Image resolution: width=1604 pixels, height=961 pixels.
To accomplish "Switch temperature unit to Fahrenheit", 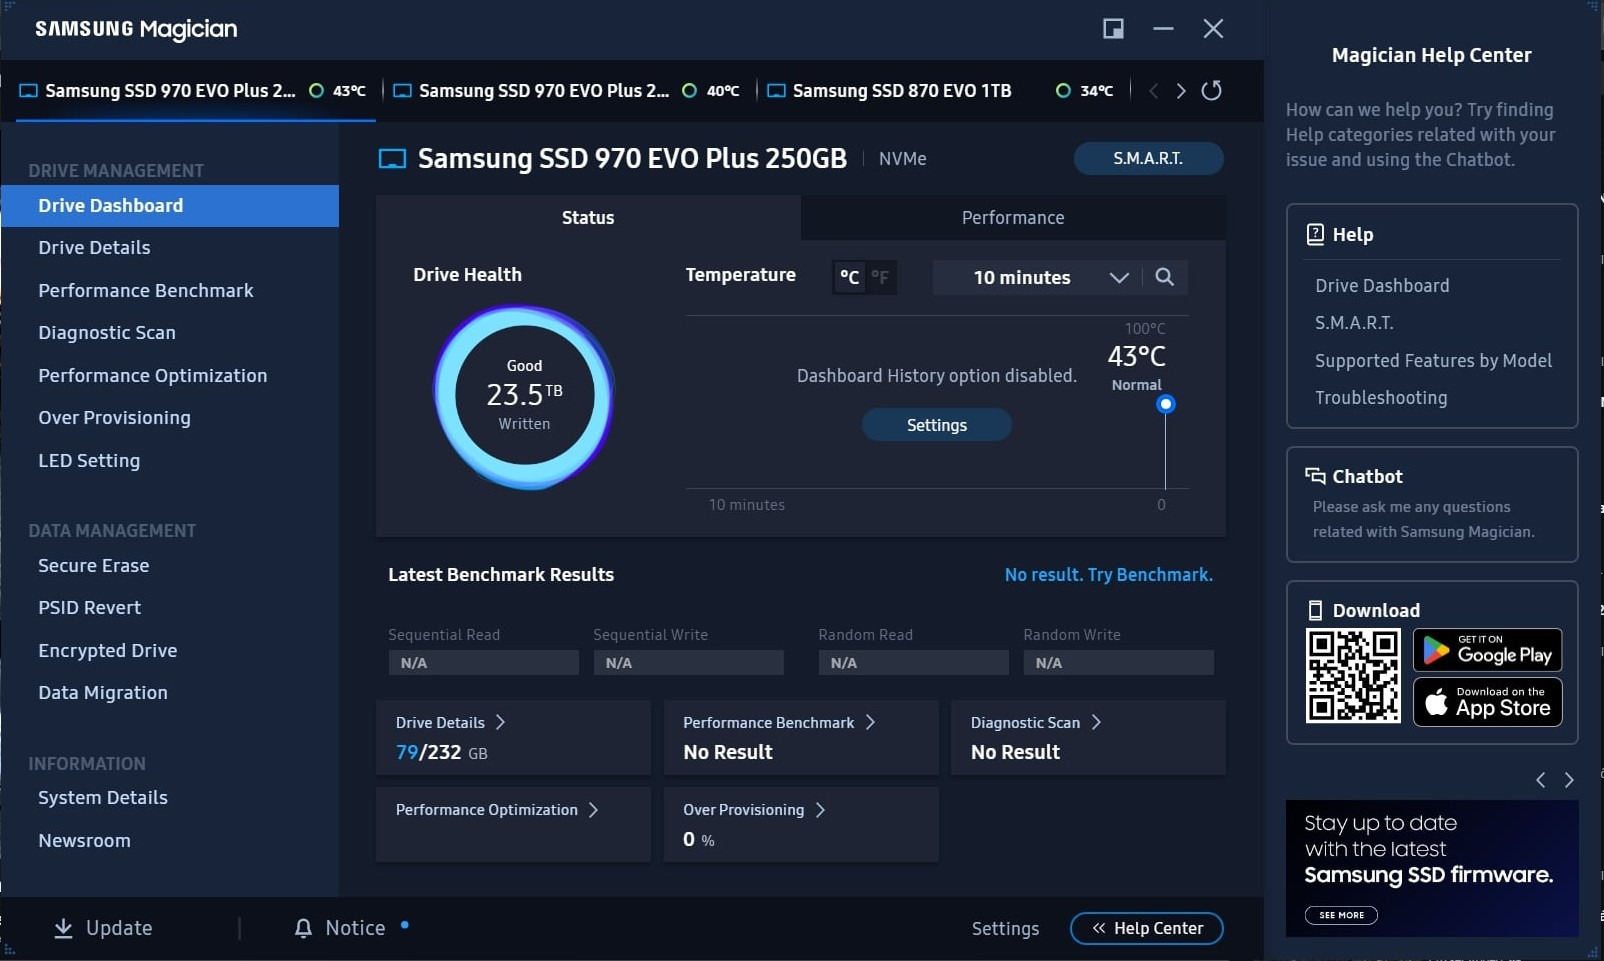I will 880,277.
